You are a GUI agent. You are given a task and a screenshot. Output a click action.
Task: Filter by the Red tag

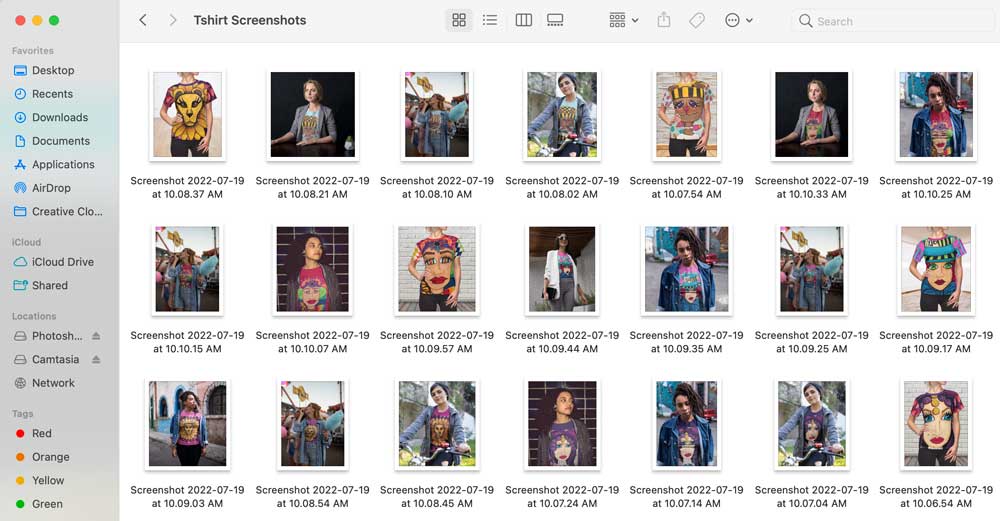[41, 434]
